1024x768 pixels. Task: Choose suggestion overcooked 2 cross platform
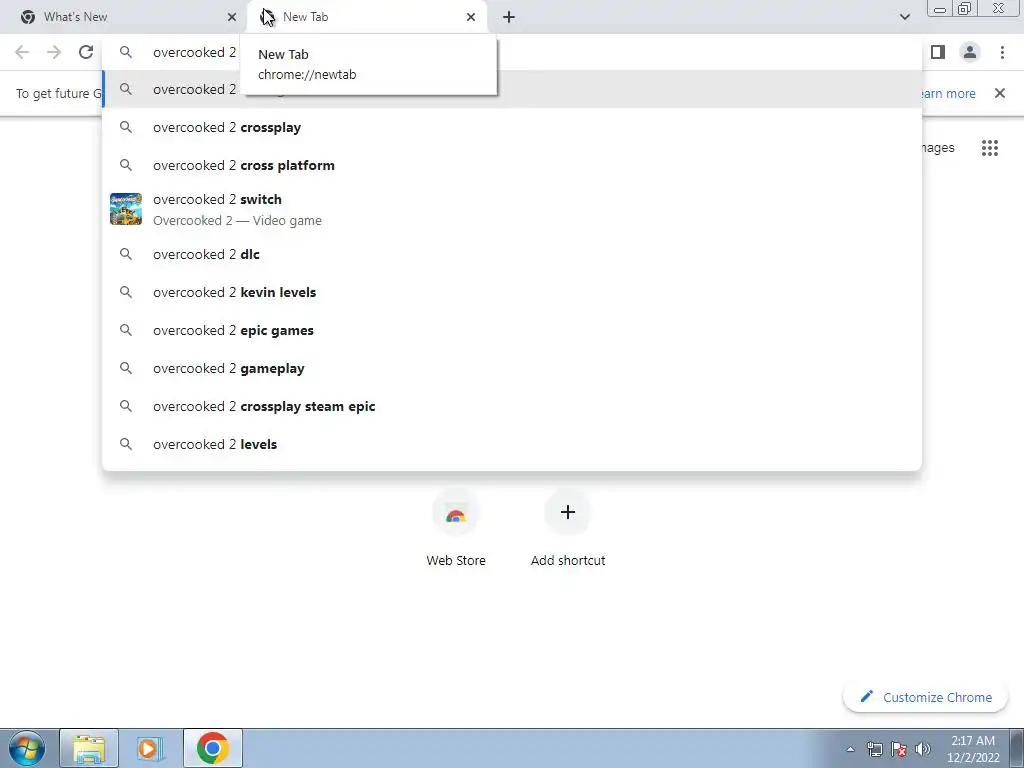(x=512, y=165)
